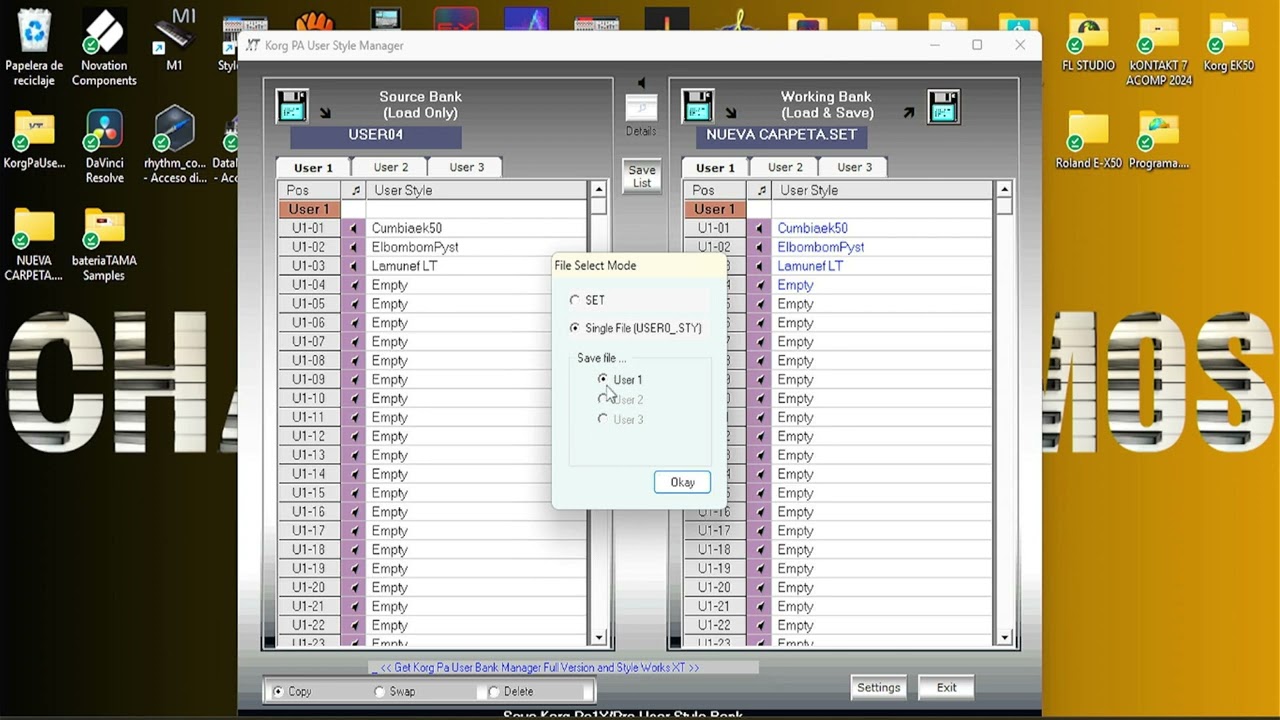1280x720 pixels.
Task: Open DaVinci Resolve desktop shortcut
Action: [x=104, y=147]
